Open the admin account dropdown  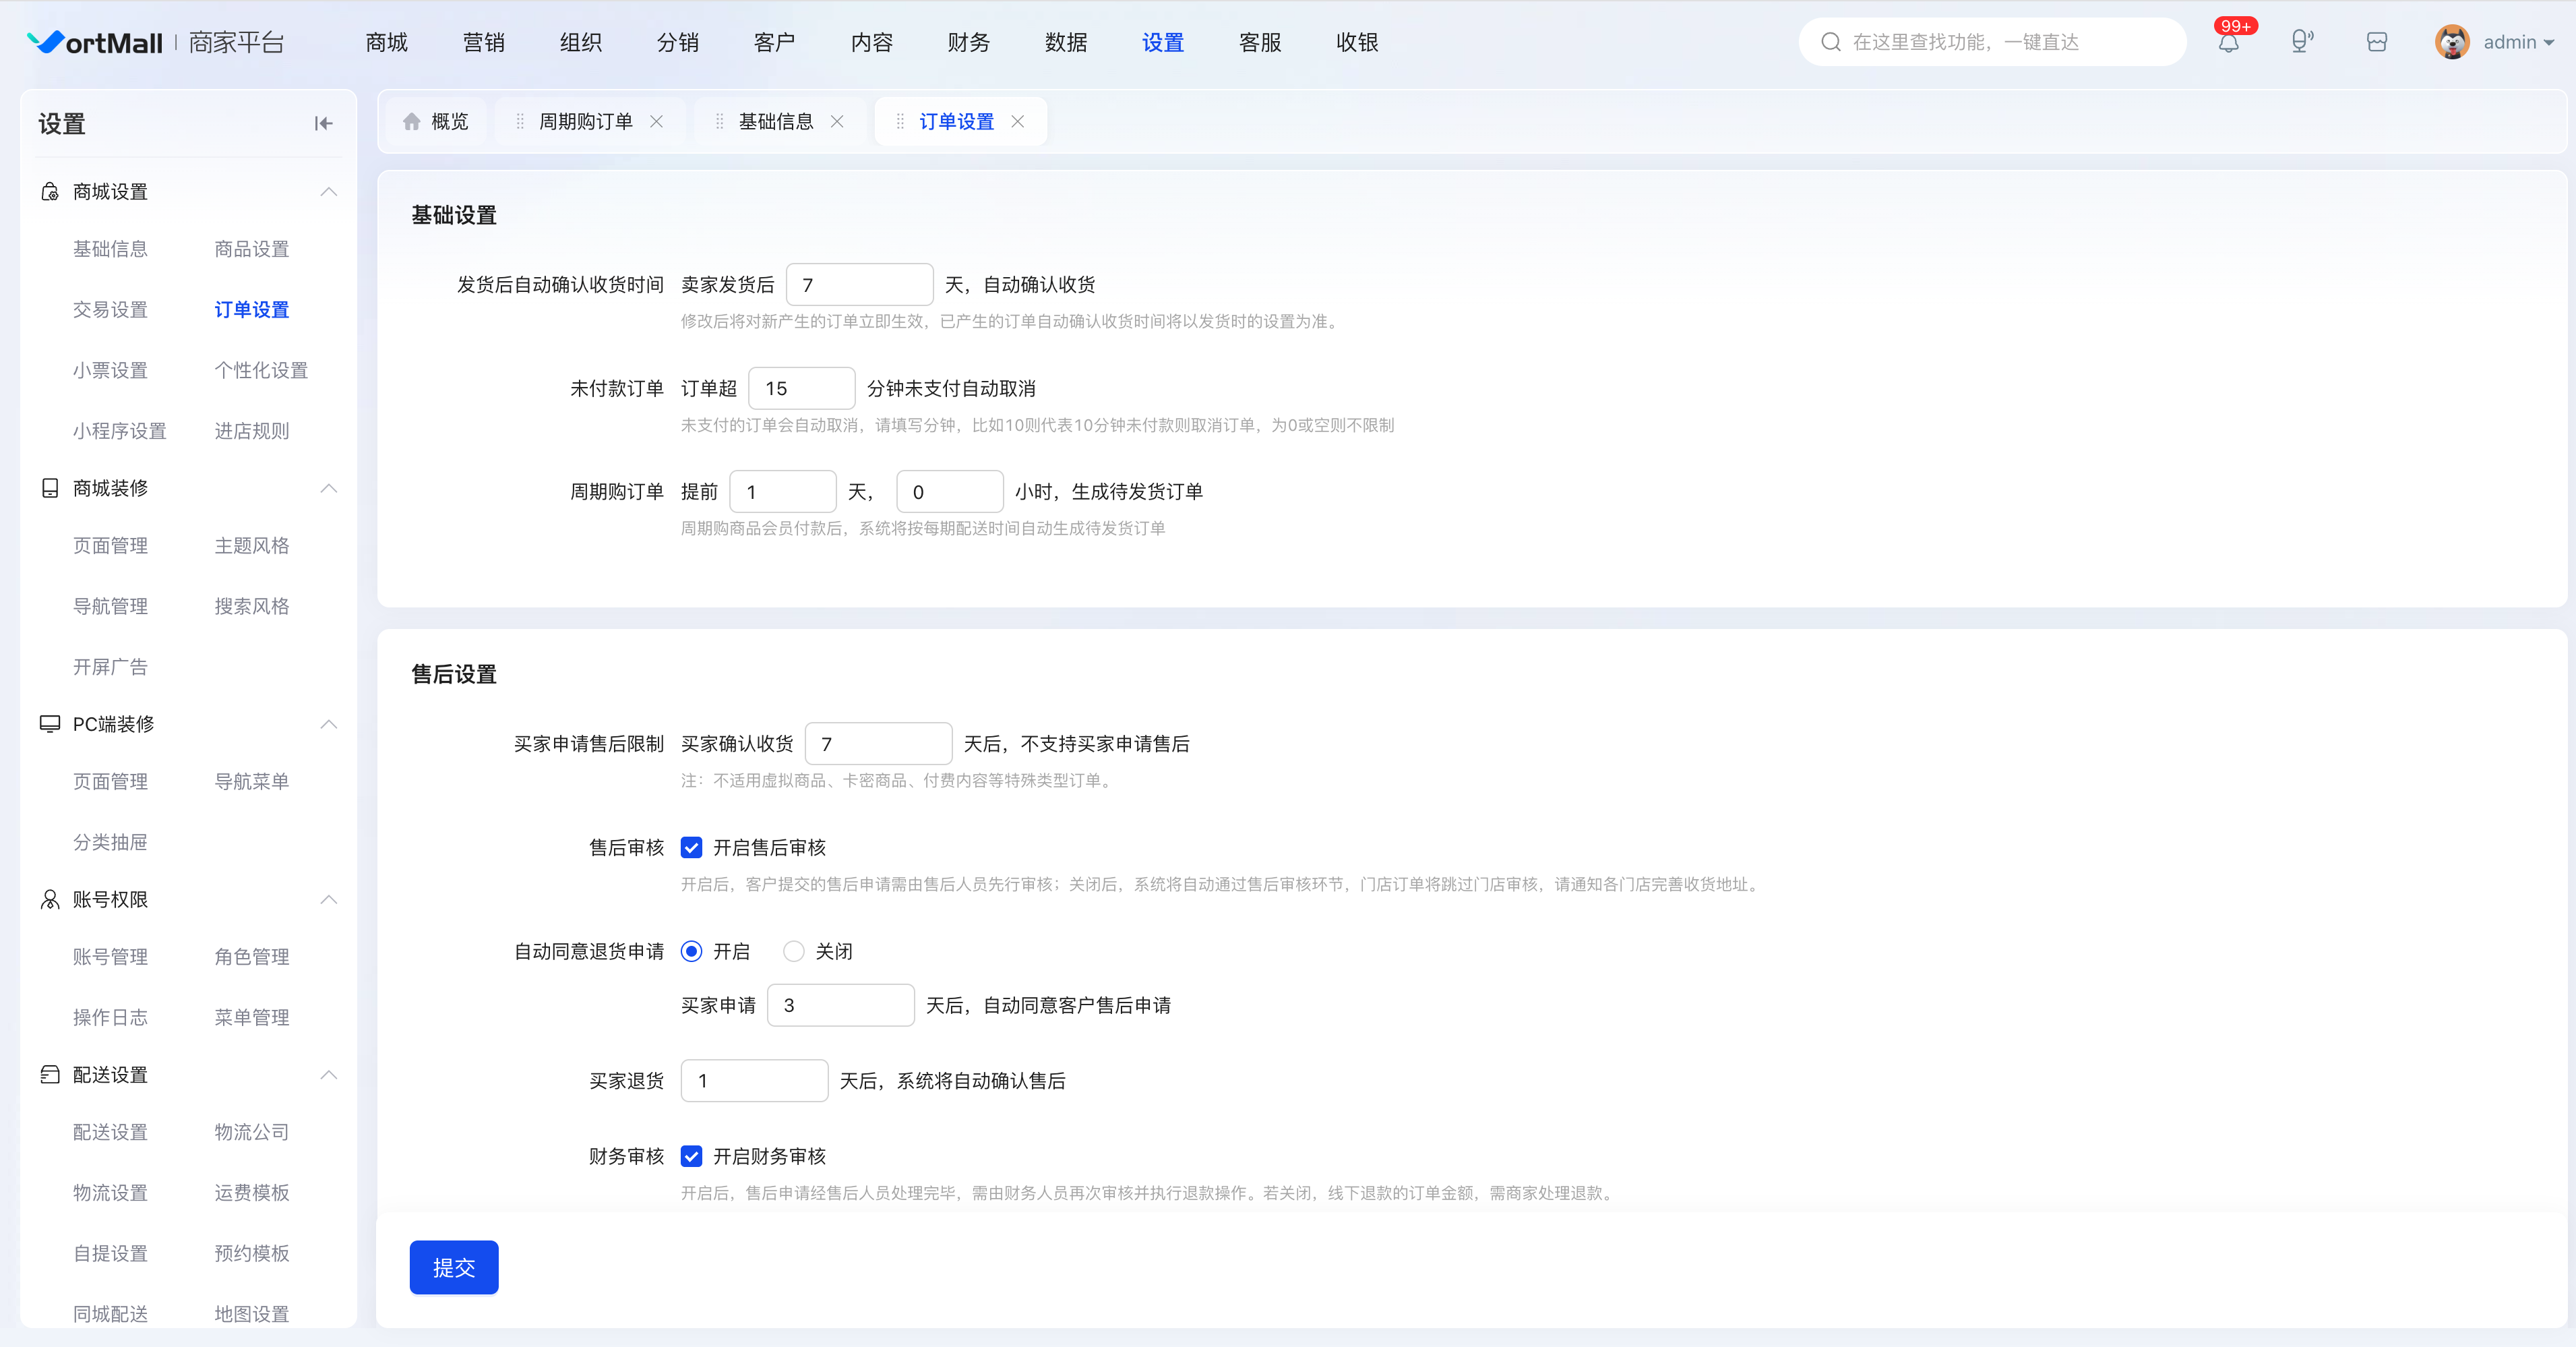click(2518, 42)
